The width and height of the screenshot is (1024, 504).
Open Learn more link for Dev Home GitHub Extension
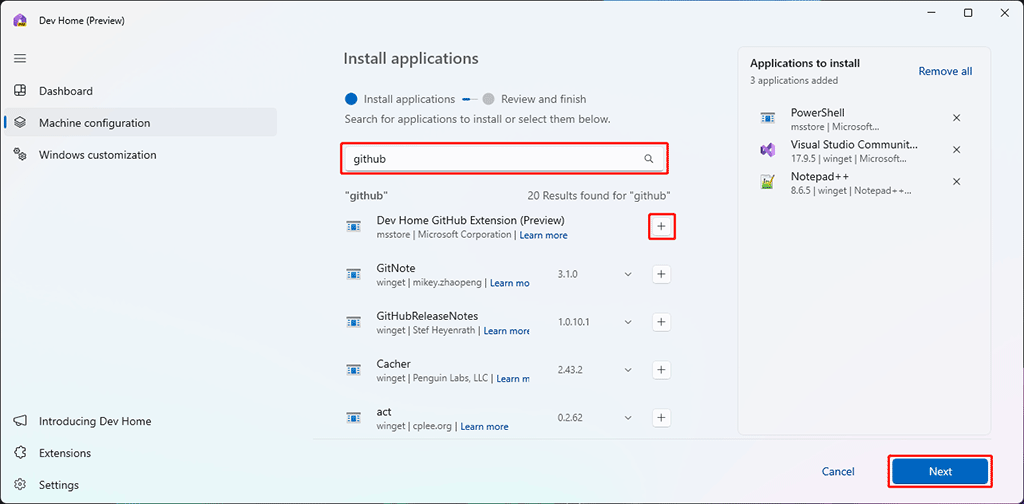543,236
